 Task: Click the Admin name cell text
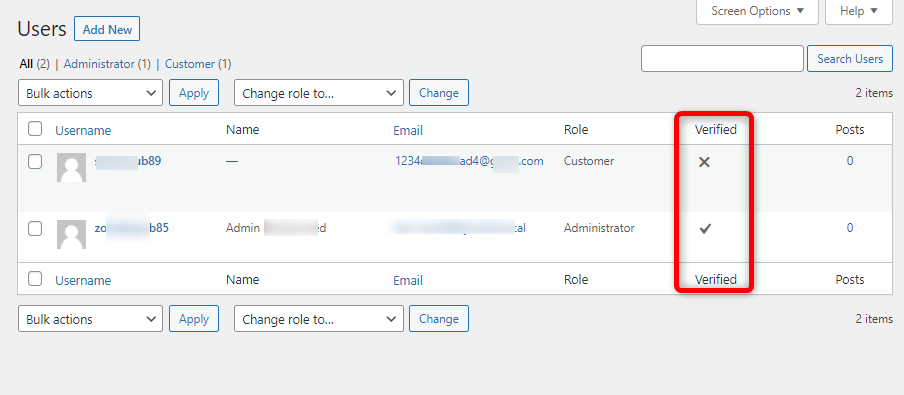click(x=276, y=228)
